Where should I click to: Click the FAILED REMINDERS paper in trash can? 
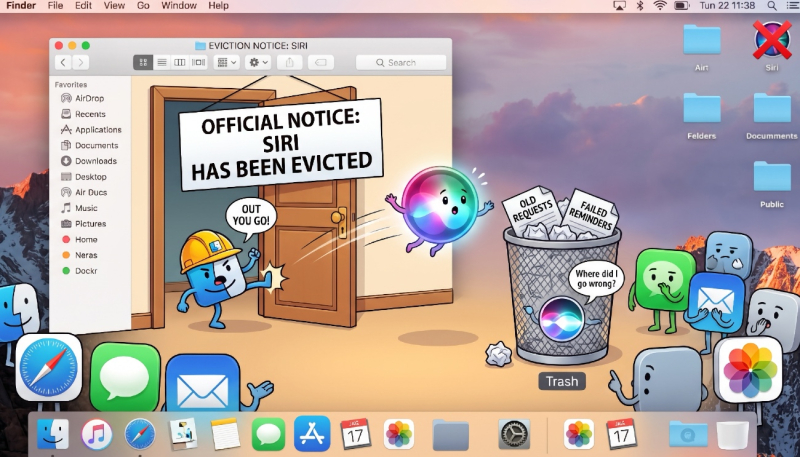click(590, 213)
